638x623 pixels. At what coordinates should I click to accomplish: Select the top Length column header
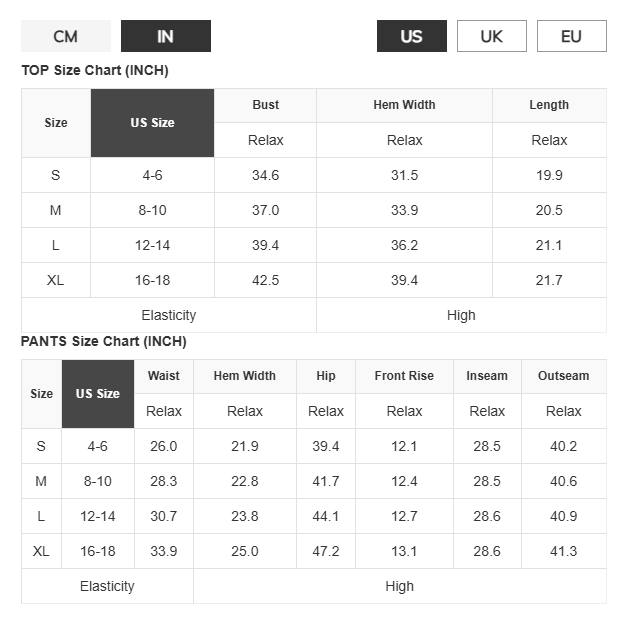(x=549, y=105)
